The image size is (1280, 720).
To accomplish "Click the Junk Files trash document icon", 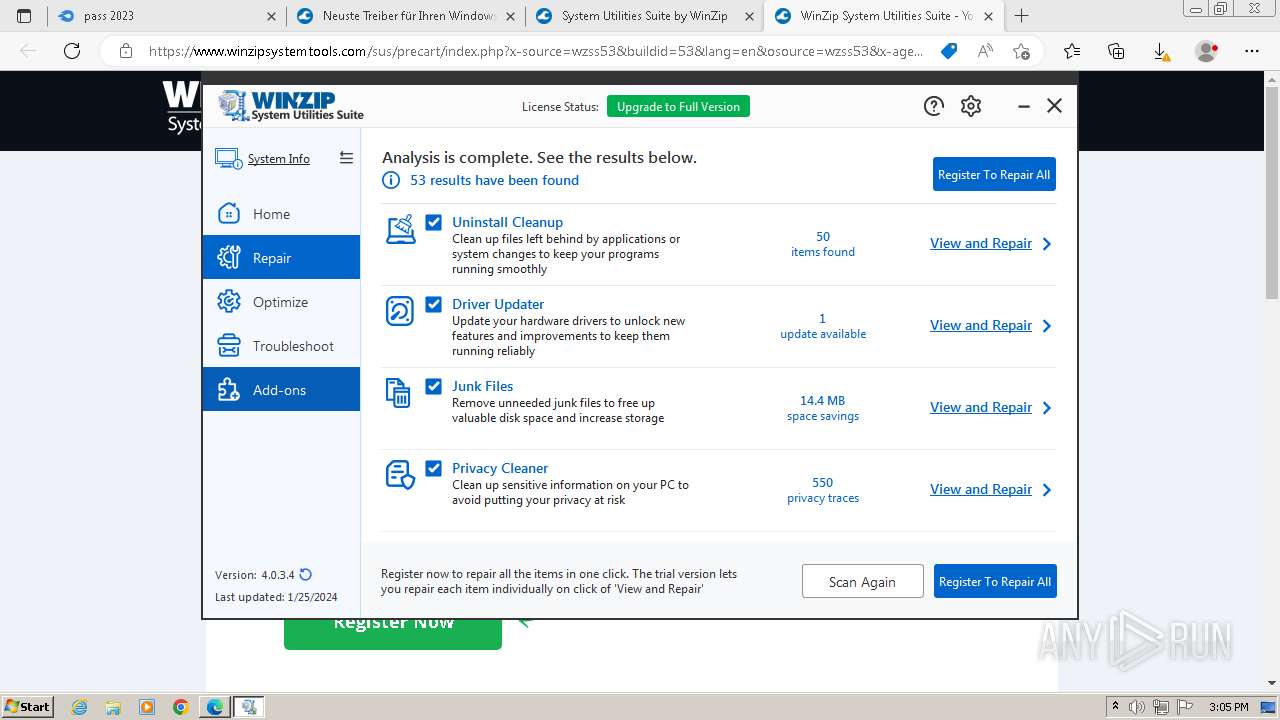I will tap(398, 393).
